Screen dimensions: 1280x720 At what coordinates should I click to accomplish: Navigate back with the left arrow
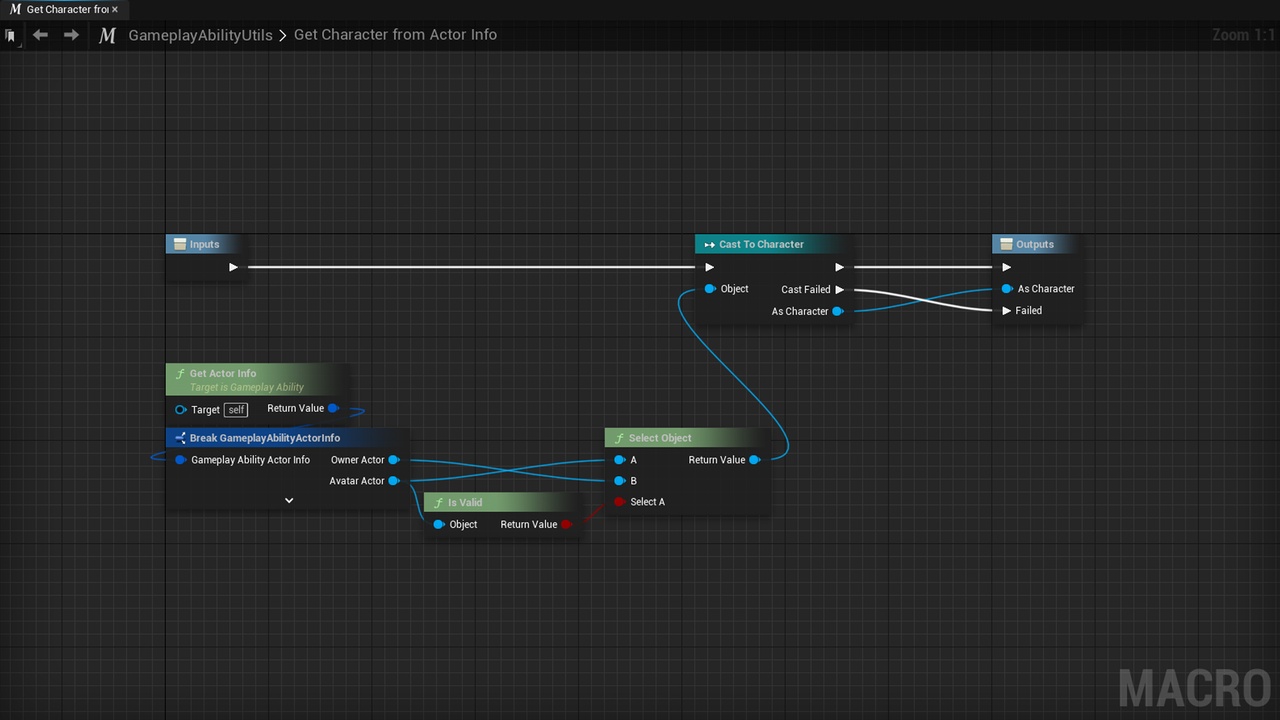point(40,35)
